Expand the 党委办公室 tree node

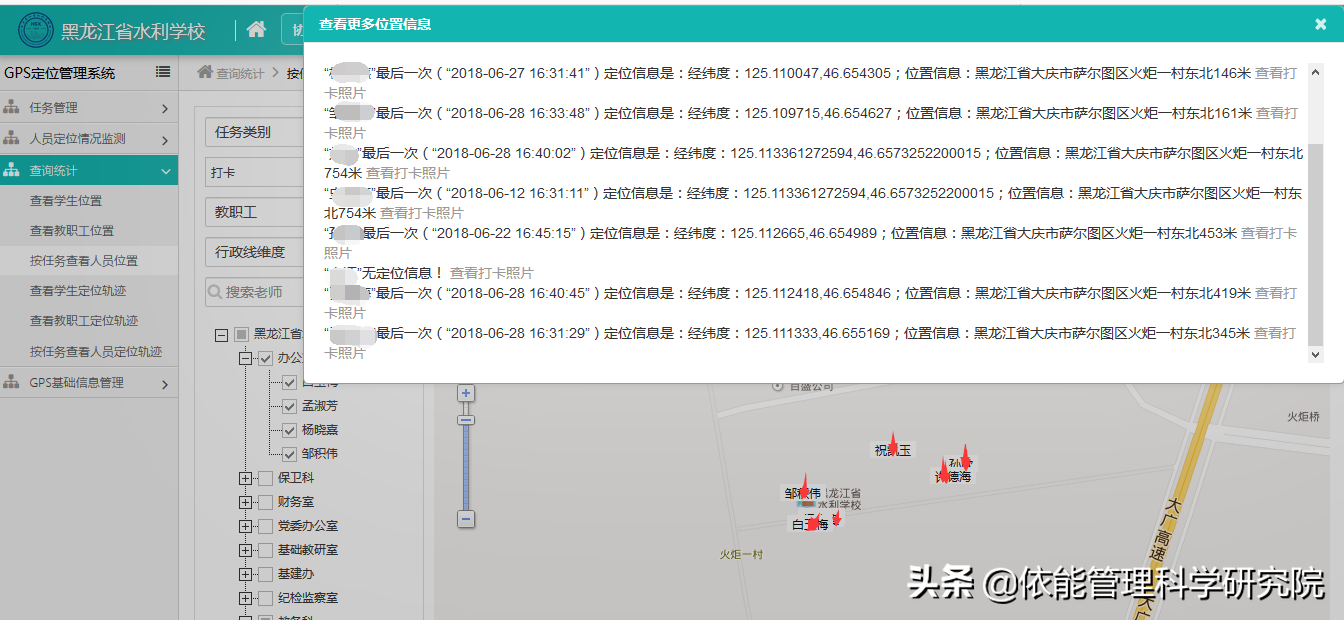(245, 526)
